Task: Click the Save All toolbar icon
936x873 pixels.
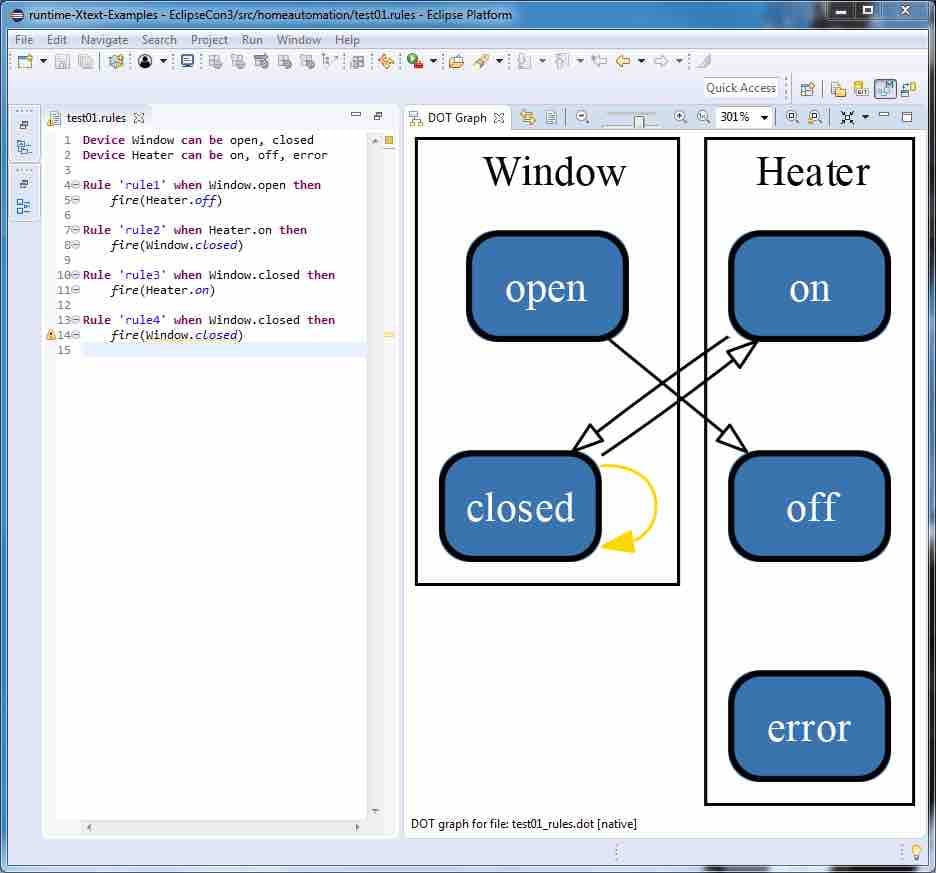Action: point(84,62)
